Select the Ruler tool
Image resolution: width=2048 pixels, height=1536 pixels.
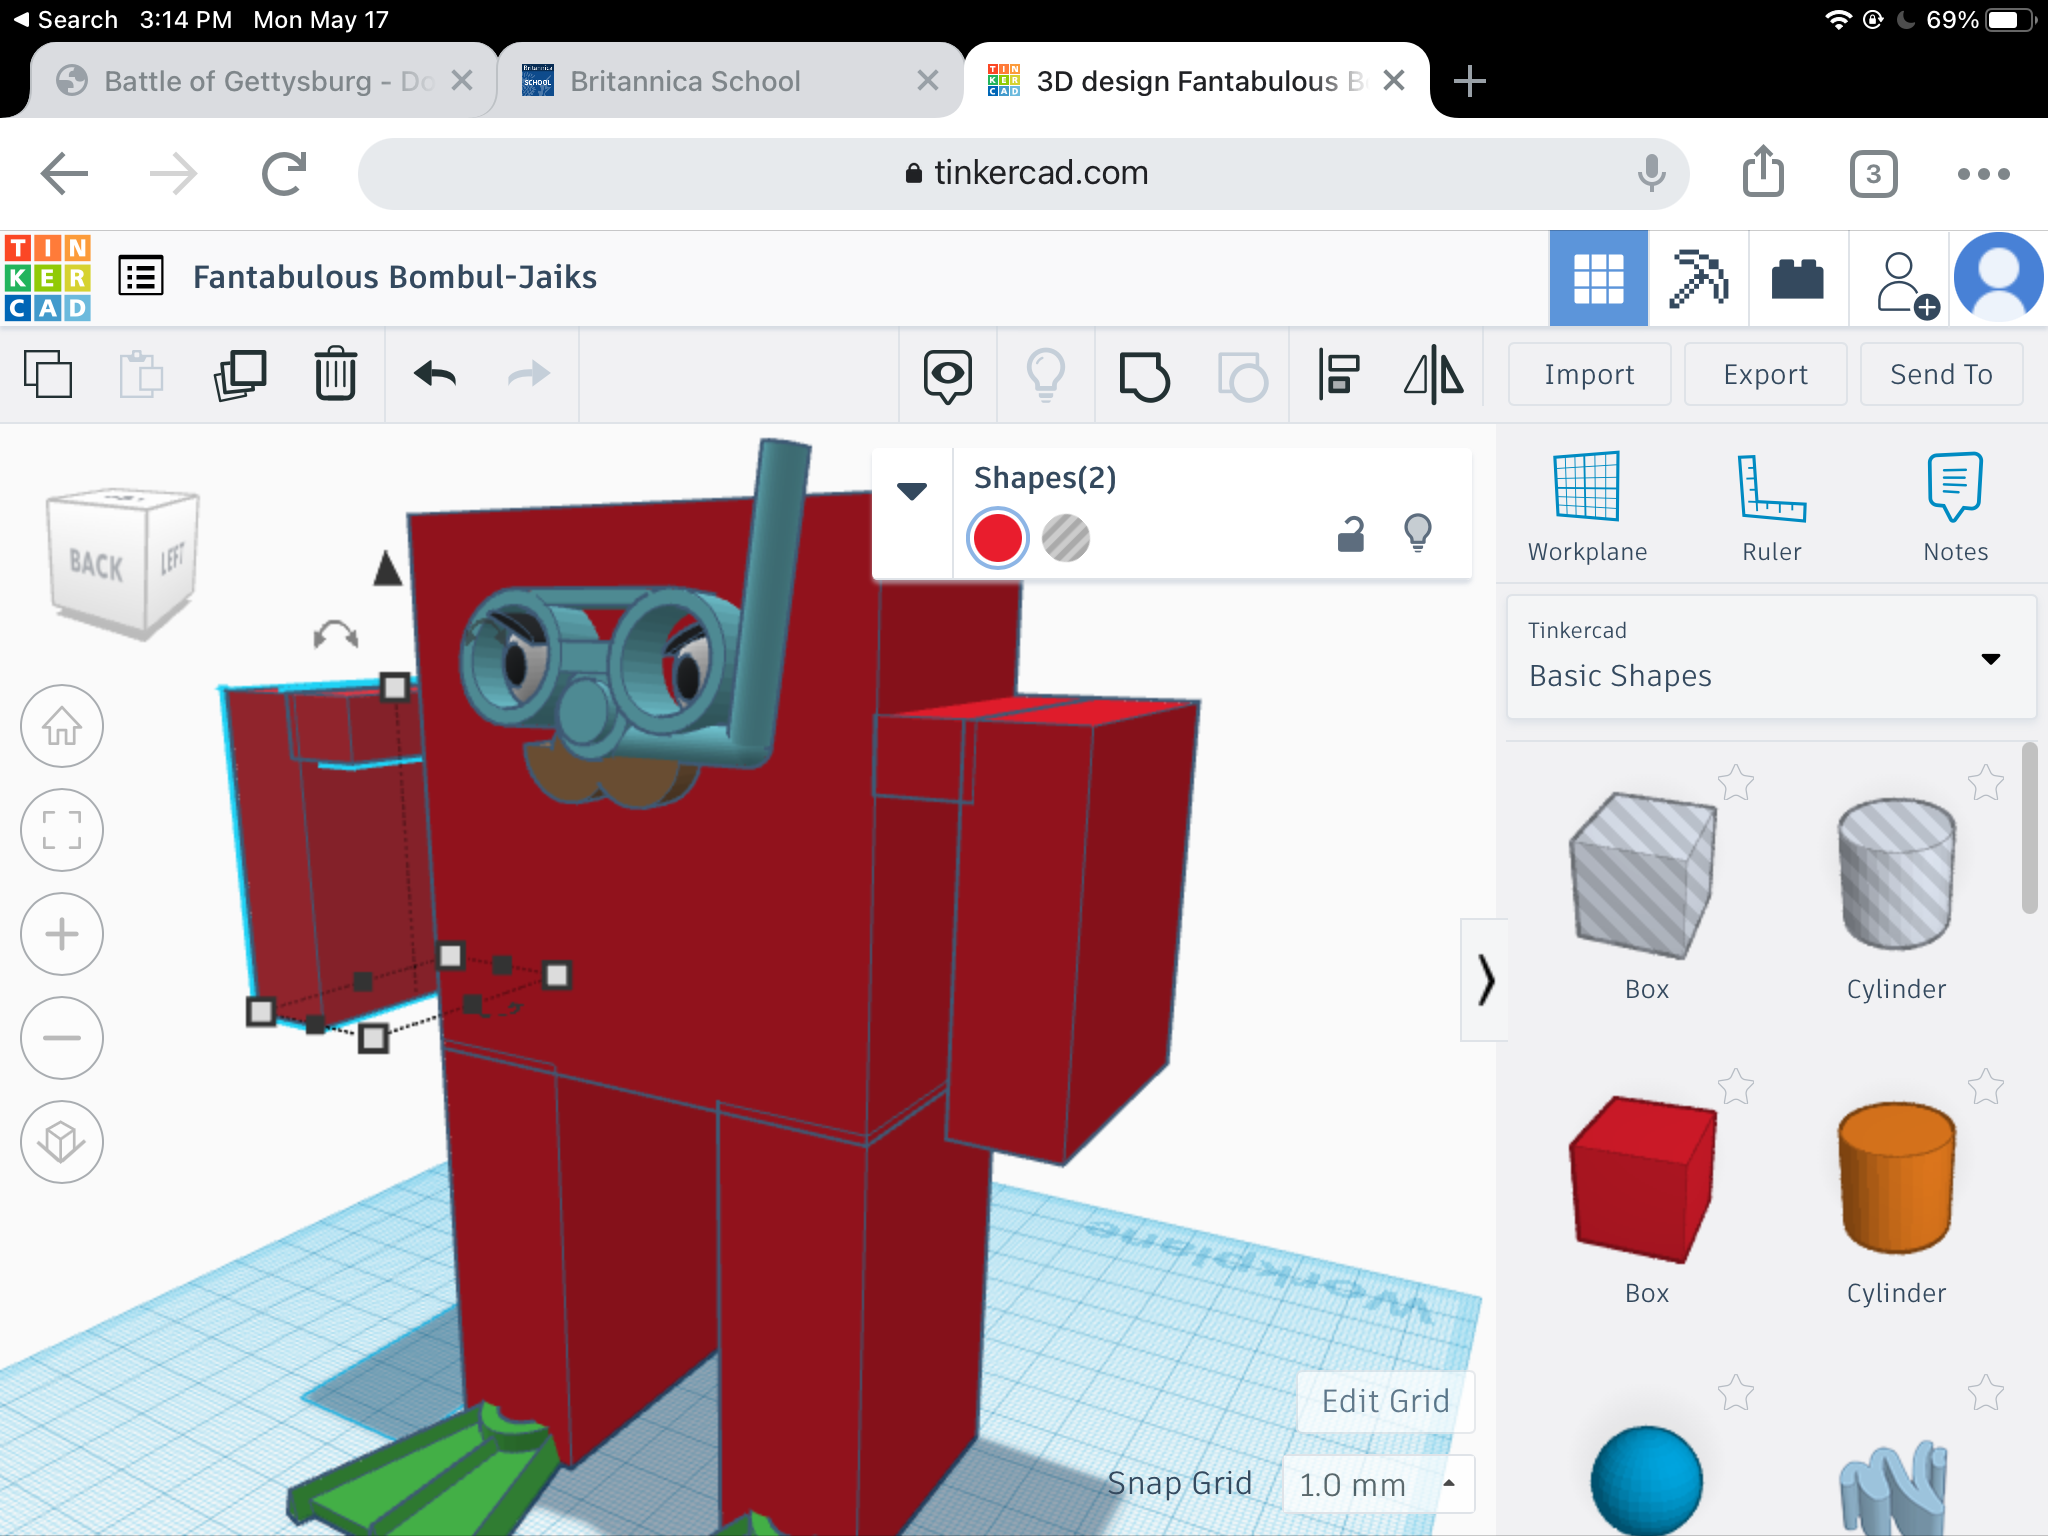tap(1771, 507)
